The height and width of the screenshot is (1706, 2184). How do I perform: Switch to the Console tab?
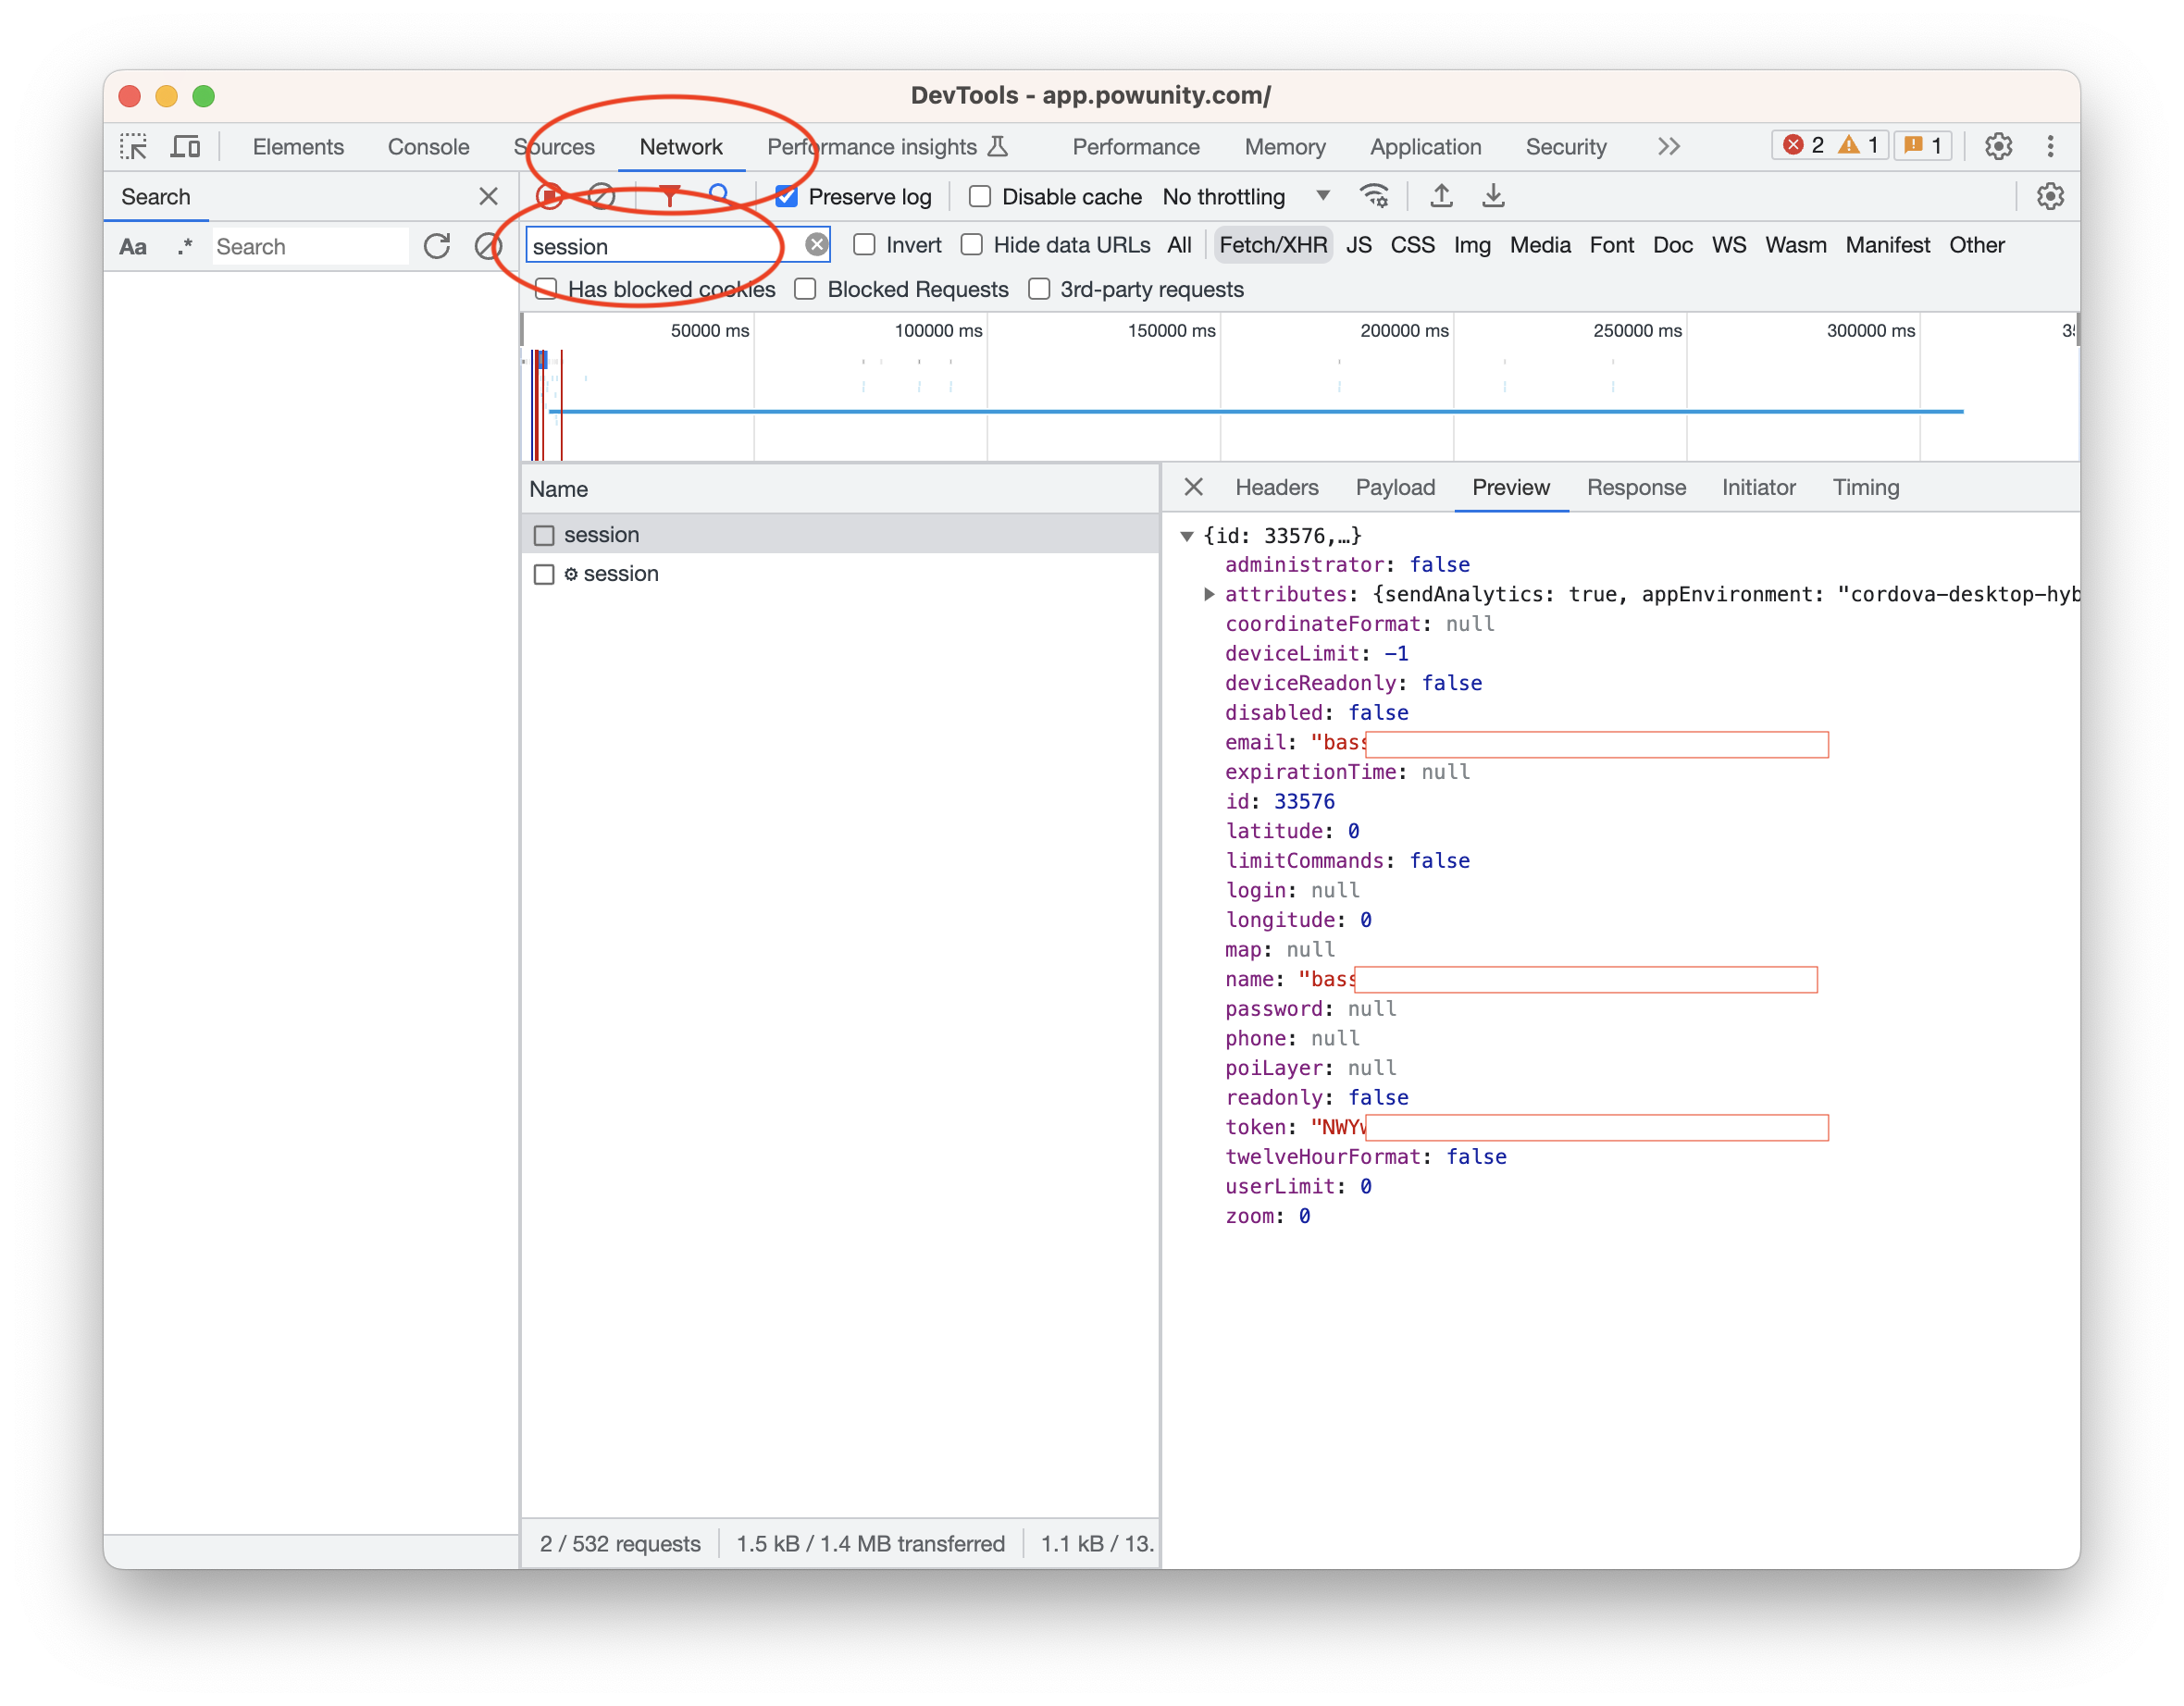428,147
